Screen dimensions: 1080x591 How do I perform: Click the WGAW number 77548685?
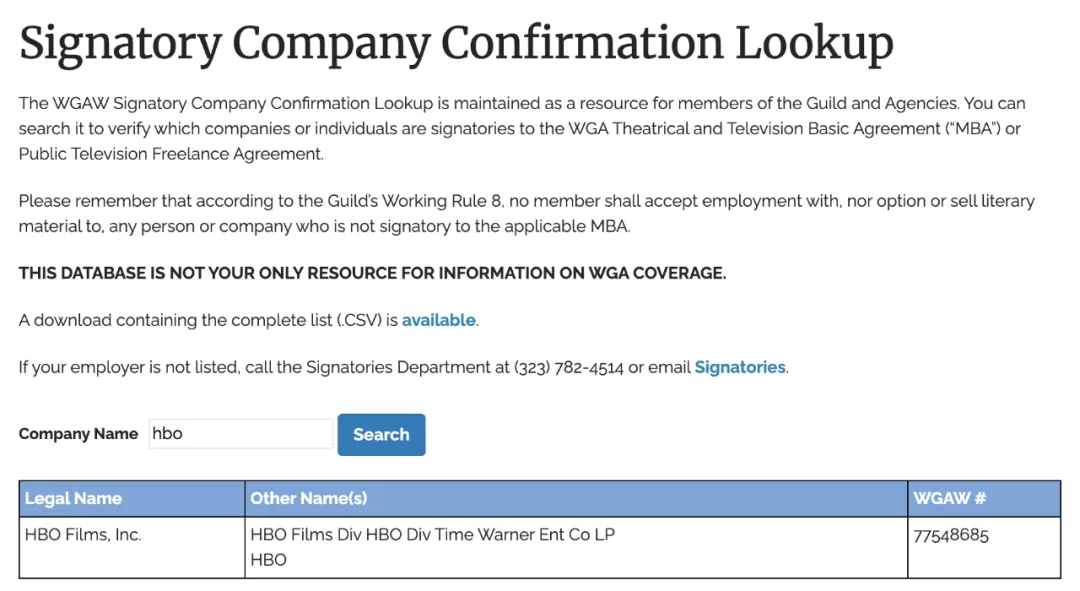951,535
